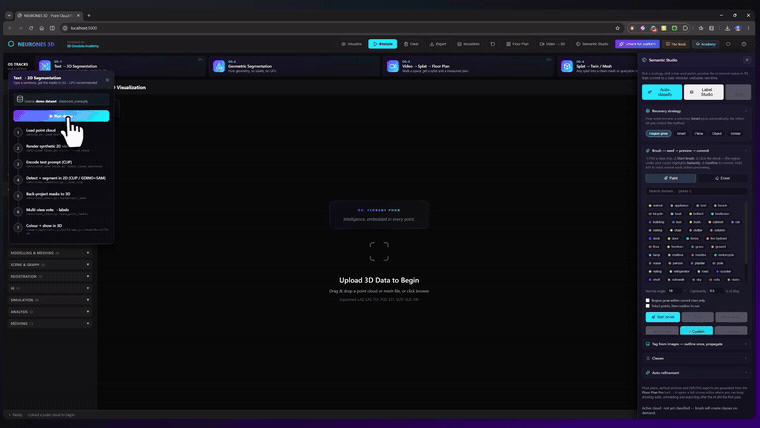Image resolution: width=760 pixels, height=428 pixels.
Task: Click the Splat → Twin / Mesh track icon
Action: [567, 65]
